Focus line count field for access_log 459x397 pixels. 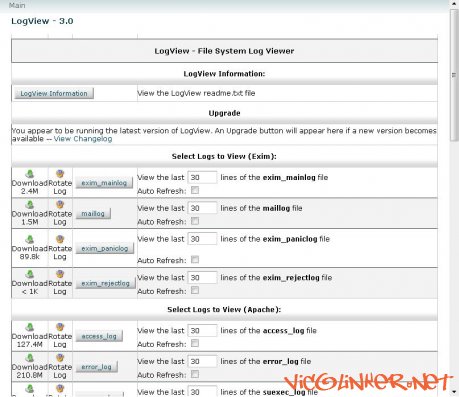[x=202, y=330]
